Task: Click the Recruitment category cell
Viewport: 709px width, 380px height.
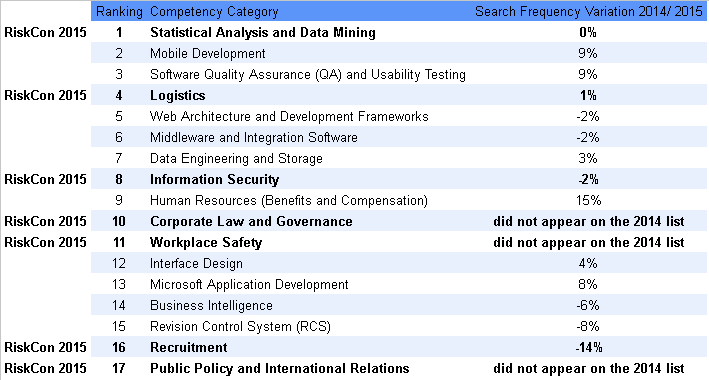Action: click(189, 347)
